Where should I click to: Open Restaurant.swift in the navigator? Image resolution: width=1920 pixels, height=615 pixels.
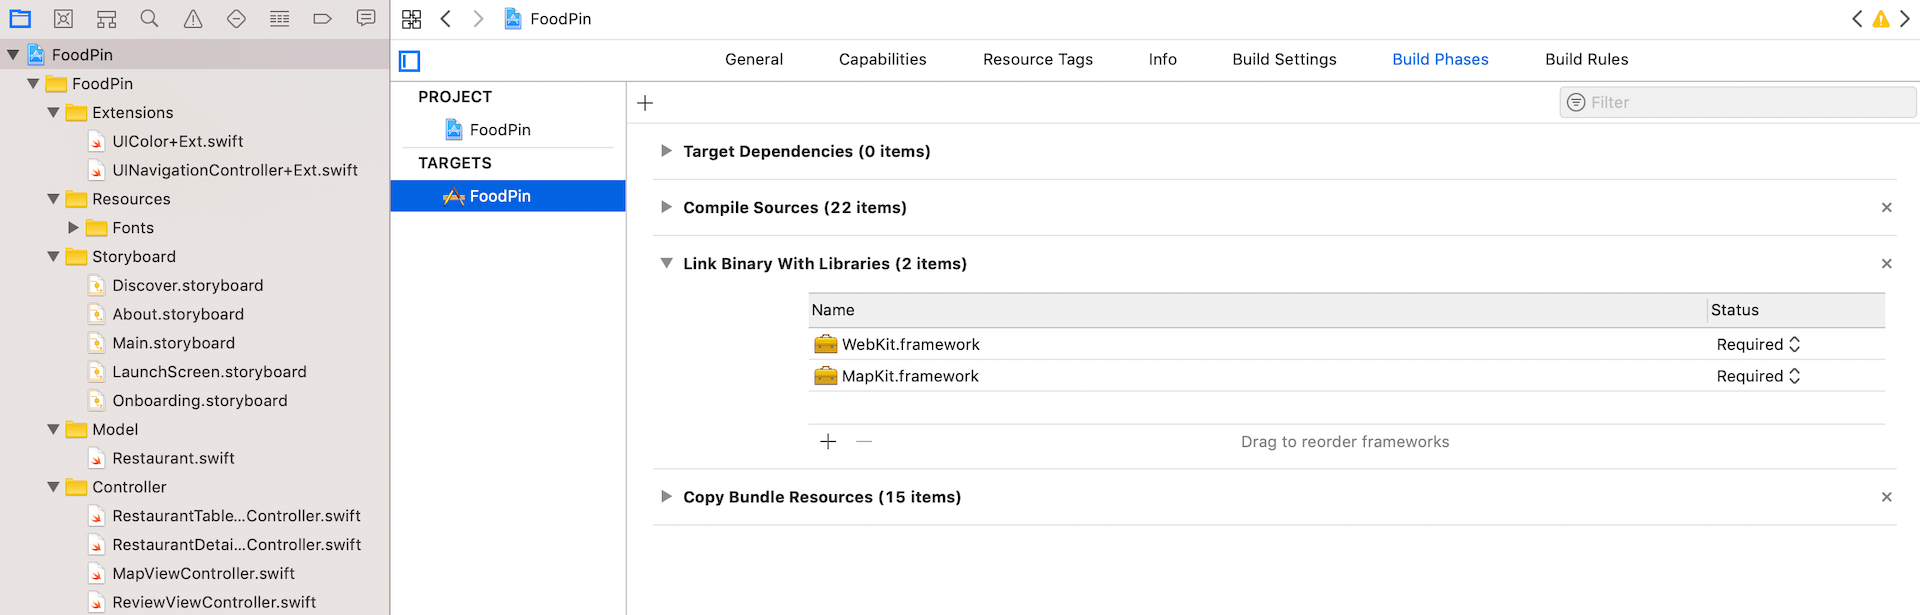click(x=173, y=458)
